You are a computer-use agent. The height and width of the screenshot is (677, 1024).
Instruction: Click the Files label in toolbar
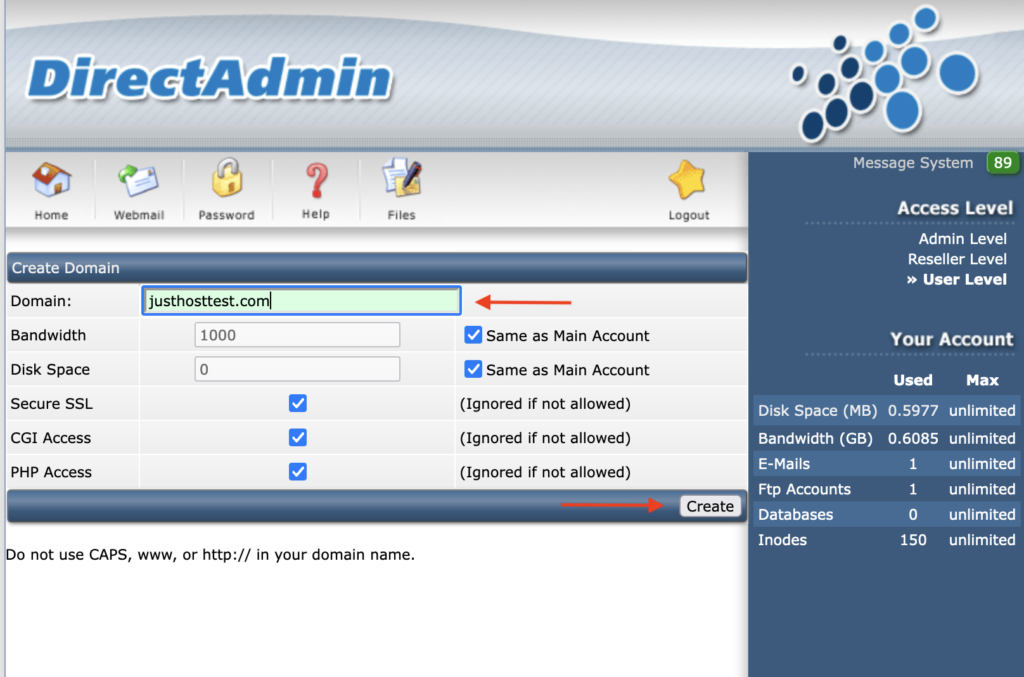[x=401, y=215]
